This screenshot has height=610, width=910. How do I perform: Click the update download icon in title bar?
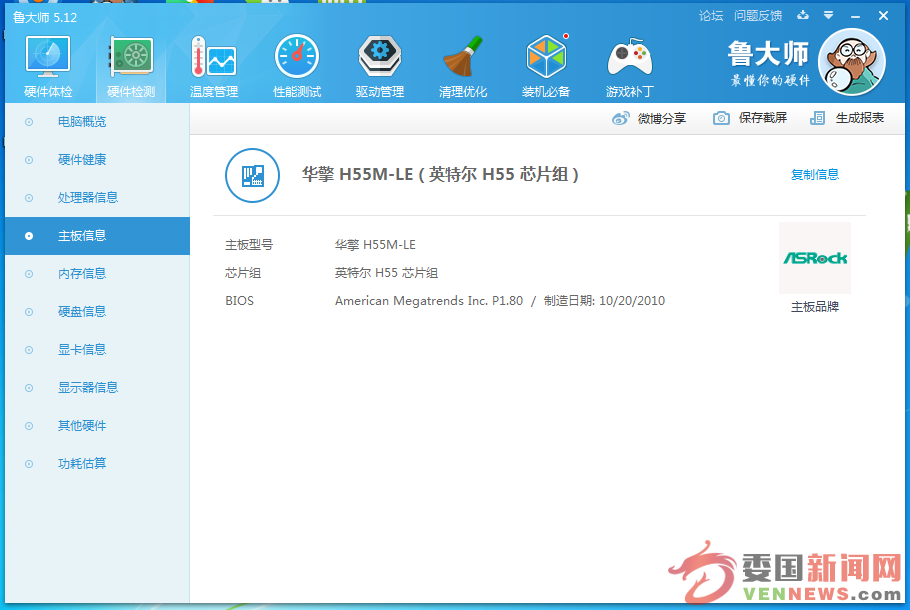[803, 15]
